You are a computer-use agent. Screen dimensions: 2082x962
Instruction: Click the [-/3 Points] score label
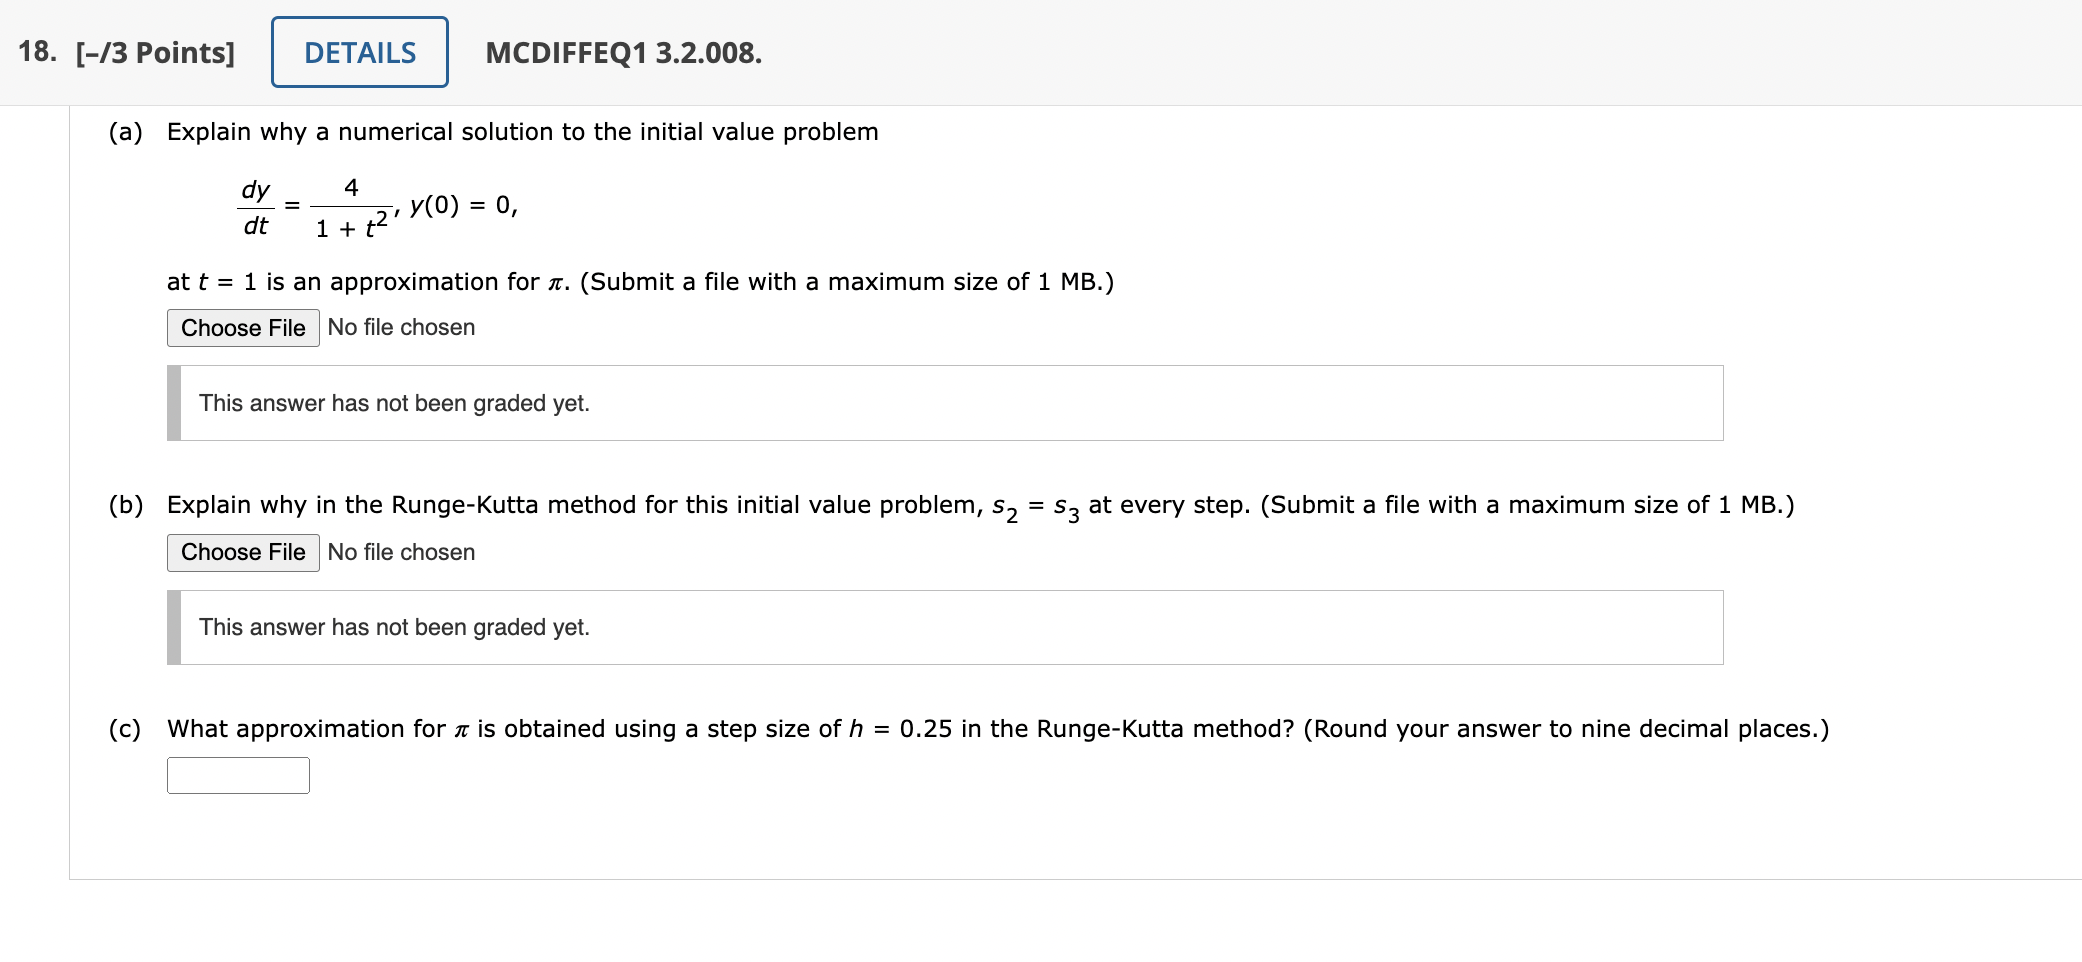click(x=155, y=52)
